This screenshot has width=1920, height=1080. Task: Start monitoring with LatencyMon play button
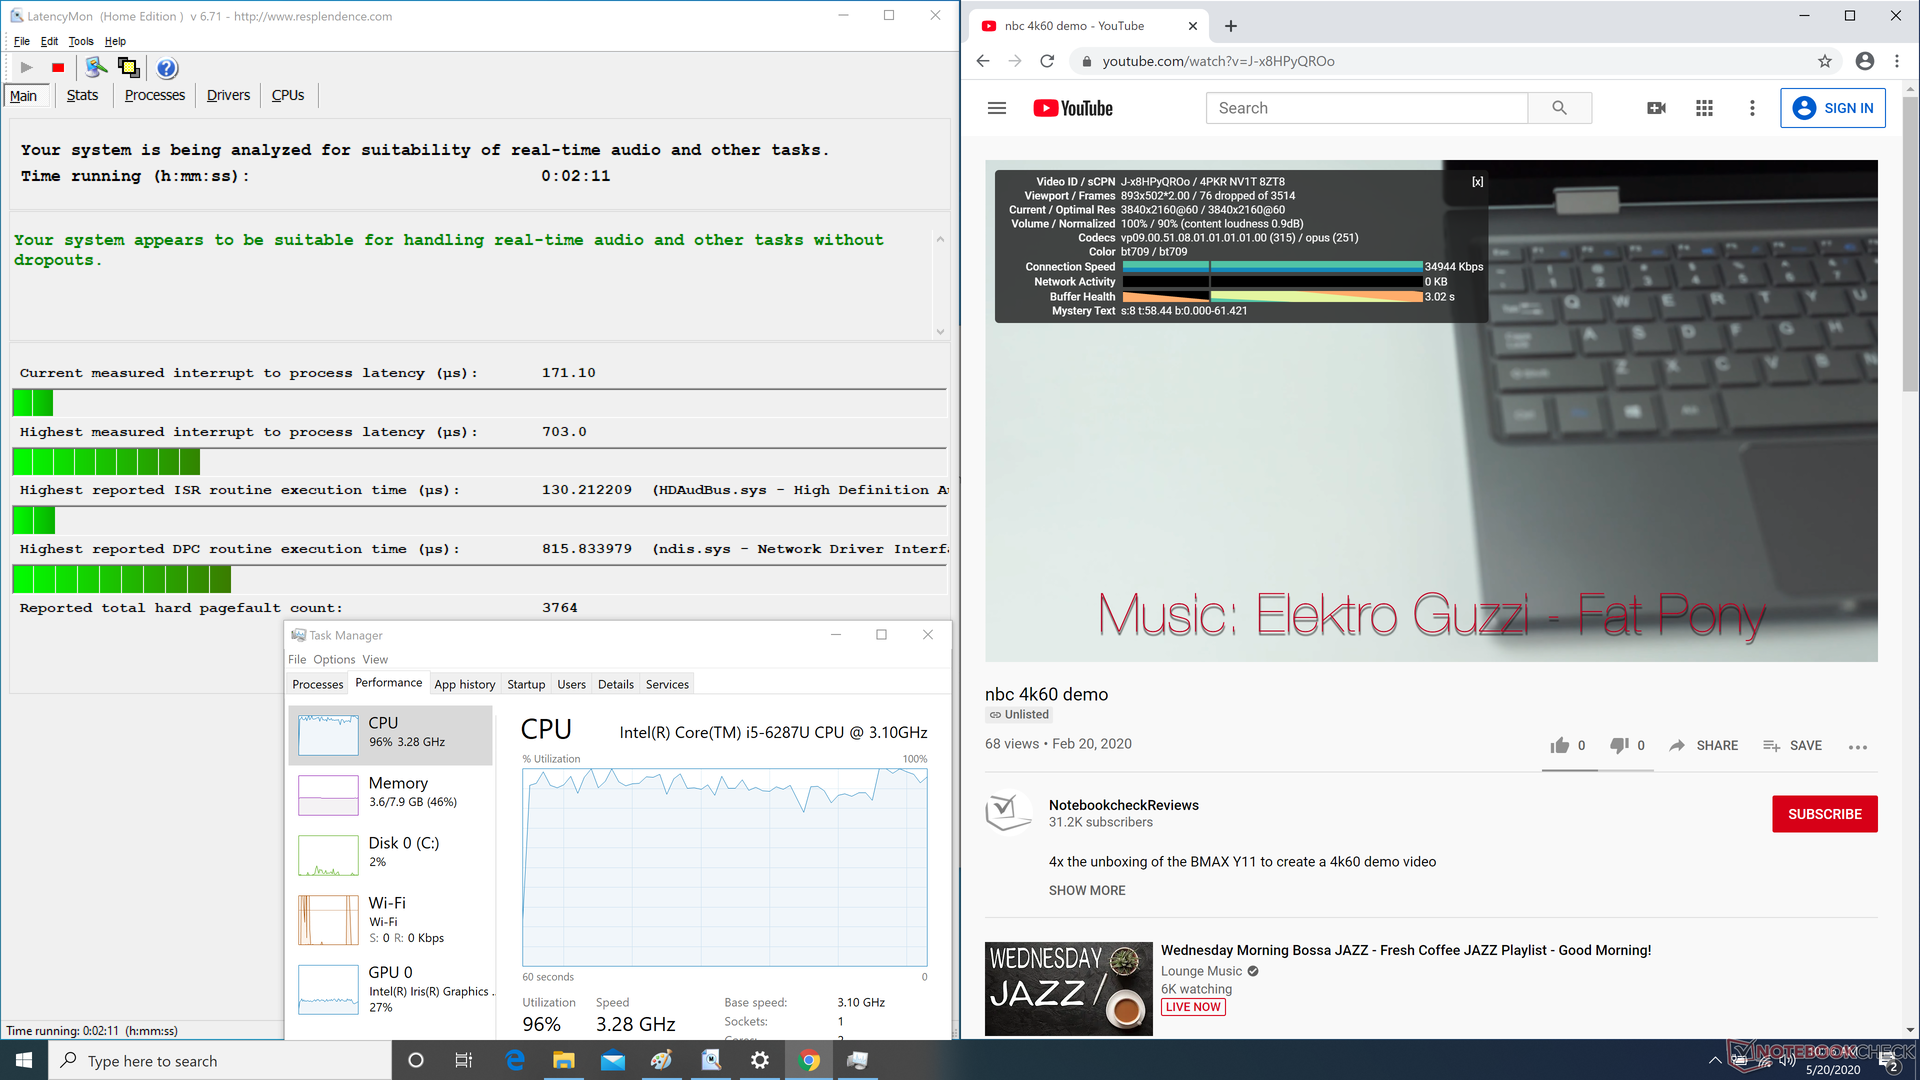(27, 68)
